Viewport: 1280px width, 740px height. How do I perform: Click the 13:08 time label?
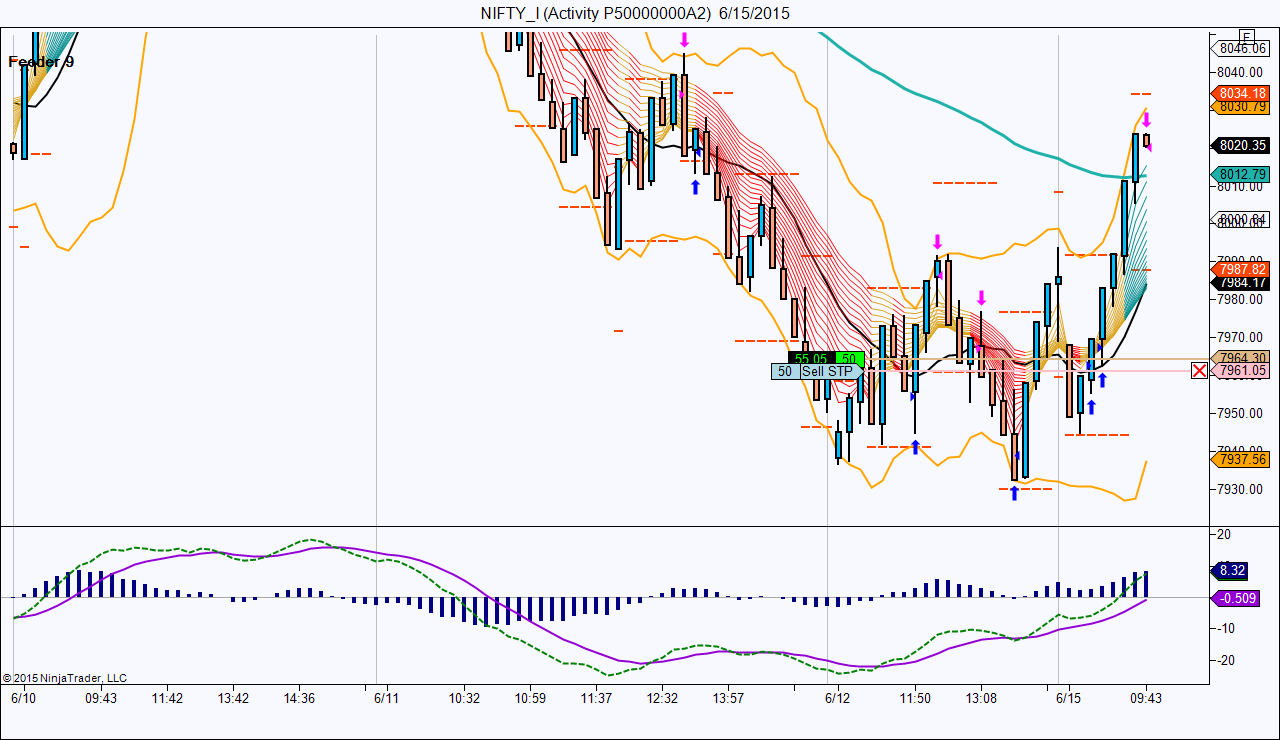pyautogui.click(x=981, y=698)
